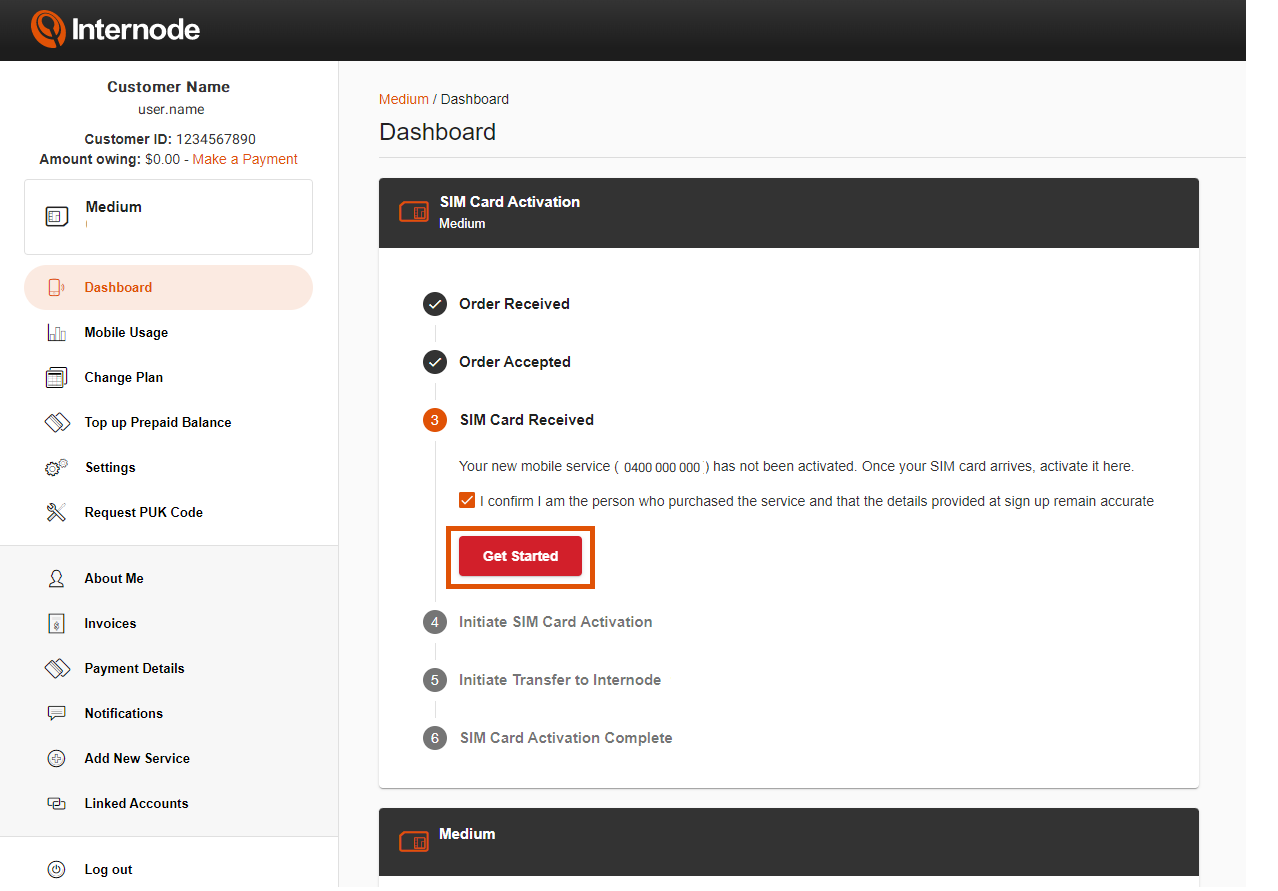Click the SIM Card Received step title
Image resolution: width=1278 pixels, height=891 pixels.
527,420
